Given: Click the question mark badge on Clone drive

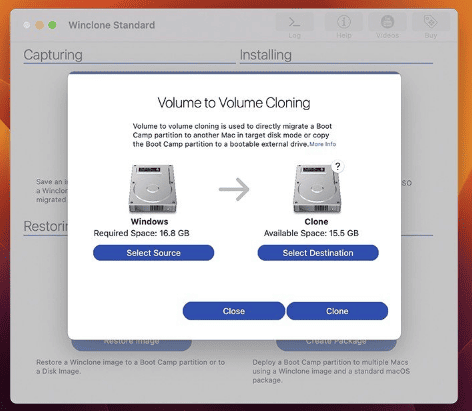Looking at the screenshot, I should tap(338, 166).
